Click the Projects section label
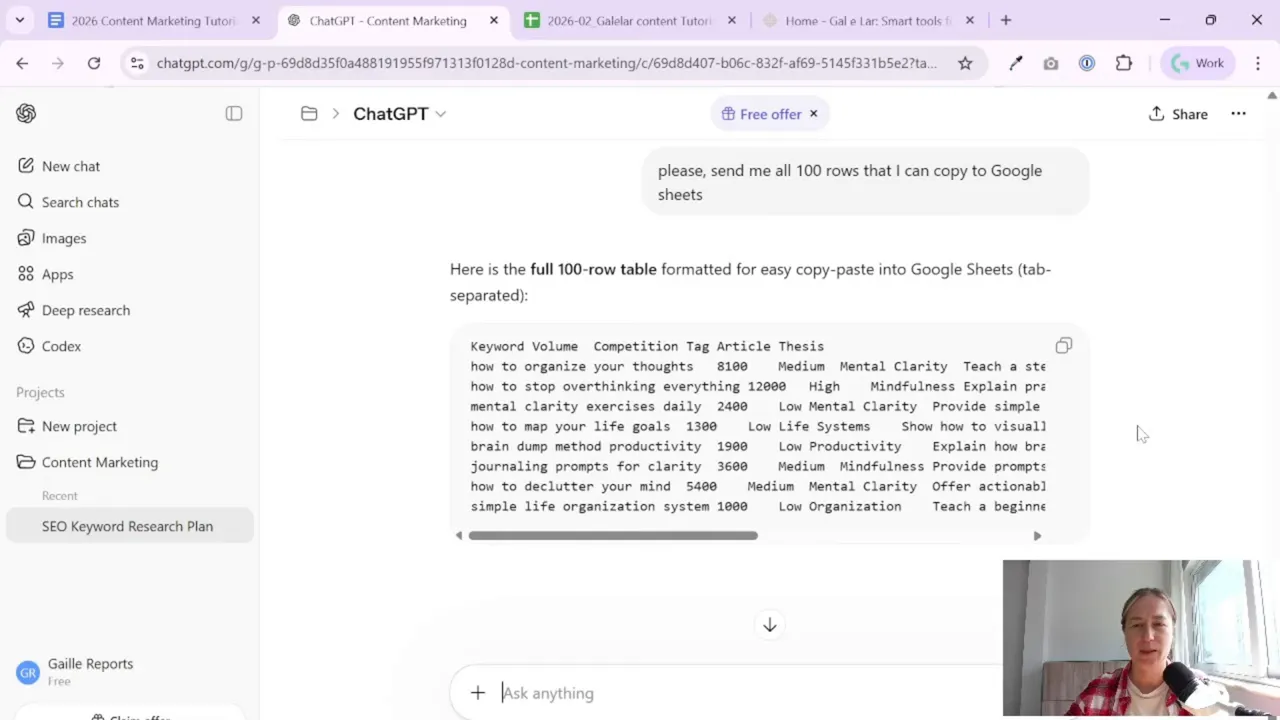This screenshot has height=720, width=1280. [40, 392]
